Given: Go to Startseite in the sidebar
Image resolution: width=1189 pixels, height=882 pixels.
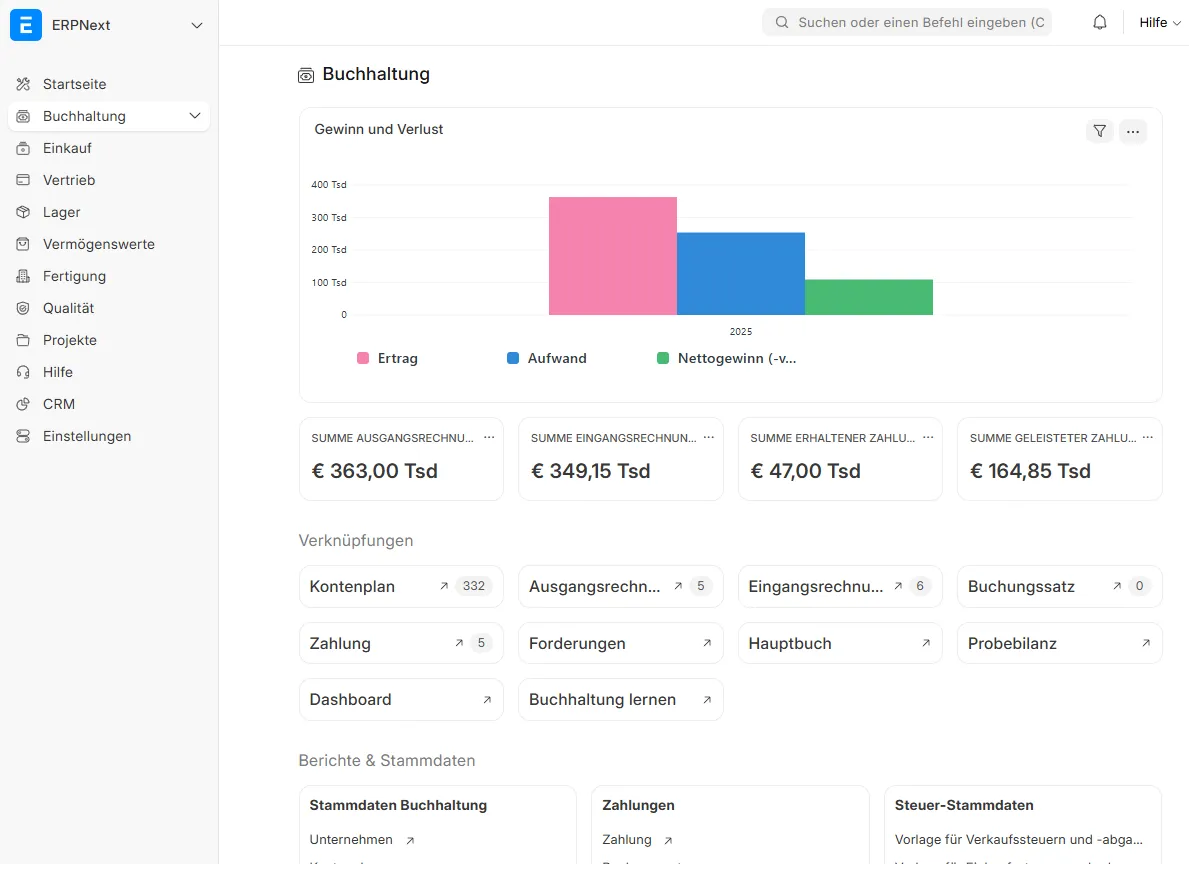Looking at the screenshot, I should tap(74, 84).
